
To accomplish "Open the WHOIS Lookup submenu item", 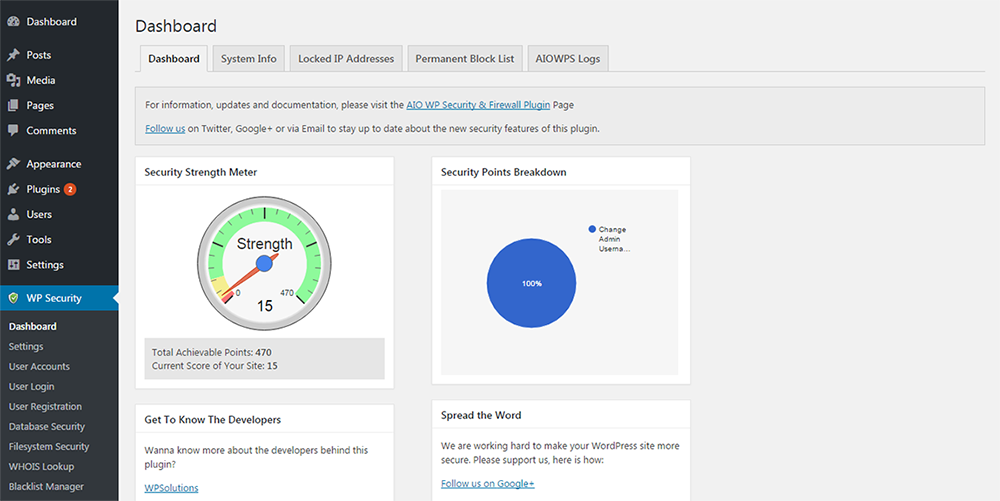I will (x=41, y=467).
